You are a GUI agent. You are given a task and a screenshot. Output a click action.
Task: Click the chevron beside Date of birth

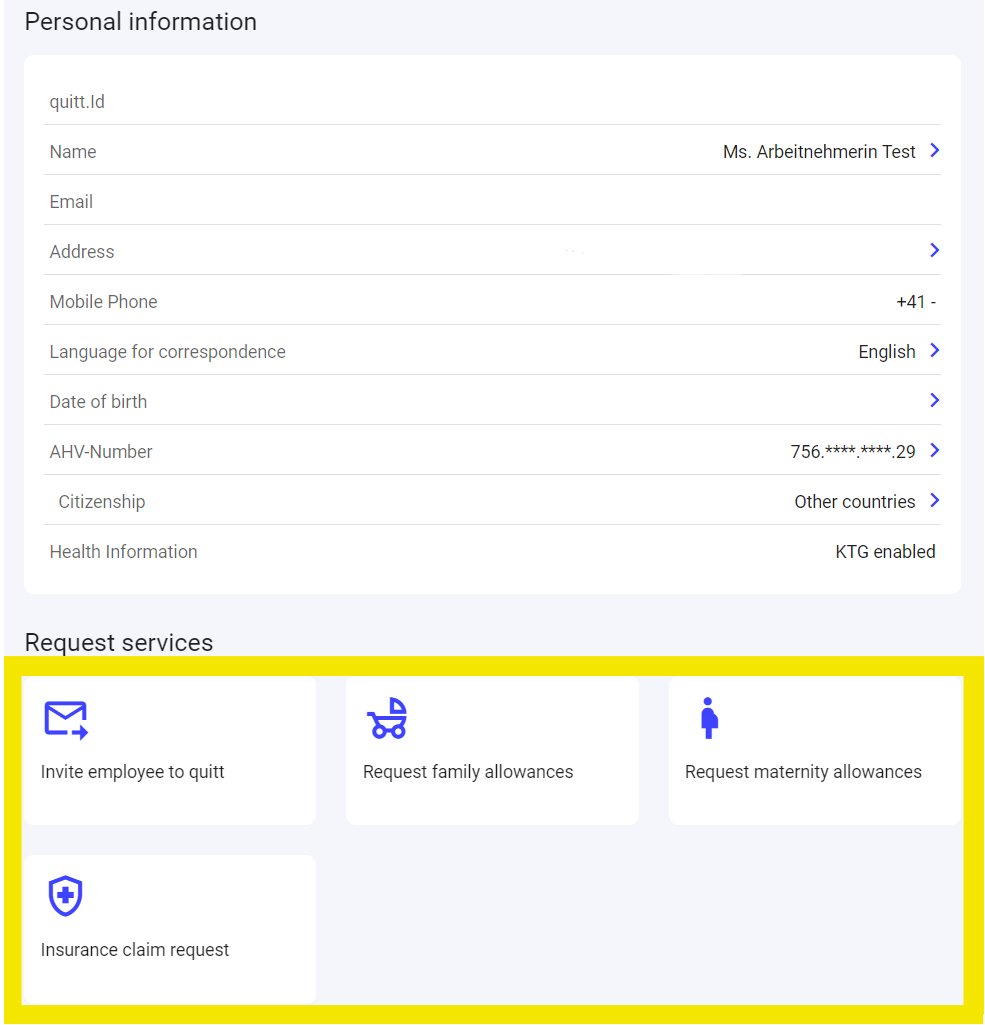pos(935,401)
